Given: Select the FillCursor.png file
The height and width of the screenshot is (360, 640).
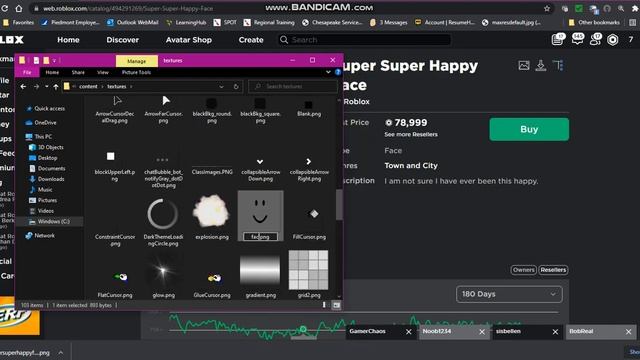Looking at the screenshot, I should [309, 222].
